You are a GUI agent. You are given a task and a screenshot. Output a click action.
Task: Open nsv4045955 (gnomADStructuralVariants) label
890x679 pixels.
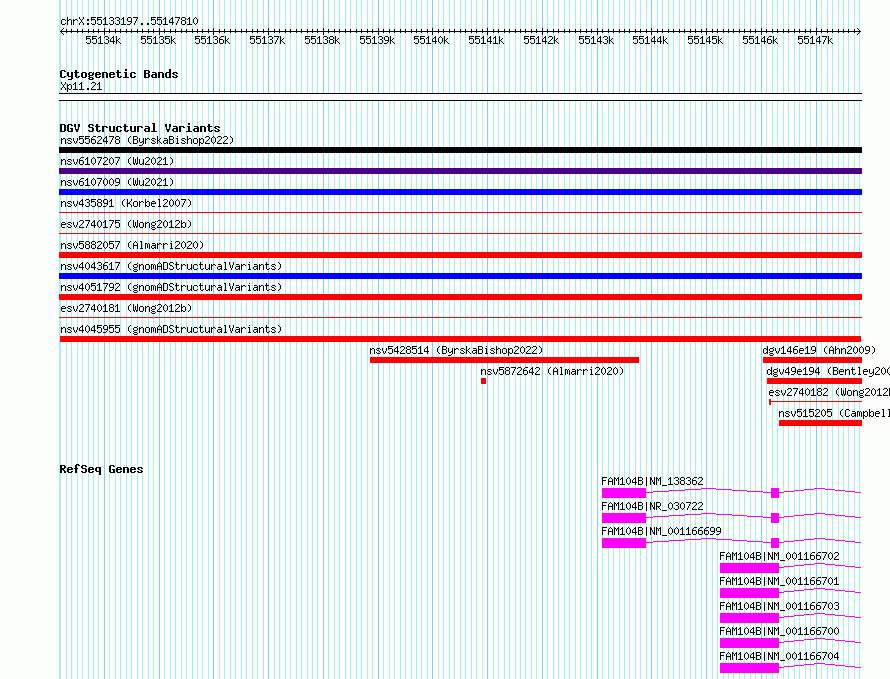pyautogui.click(x=171, y=329)
